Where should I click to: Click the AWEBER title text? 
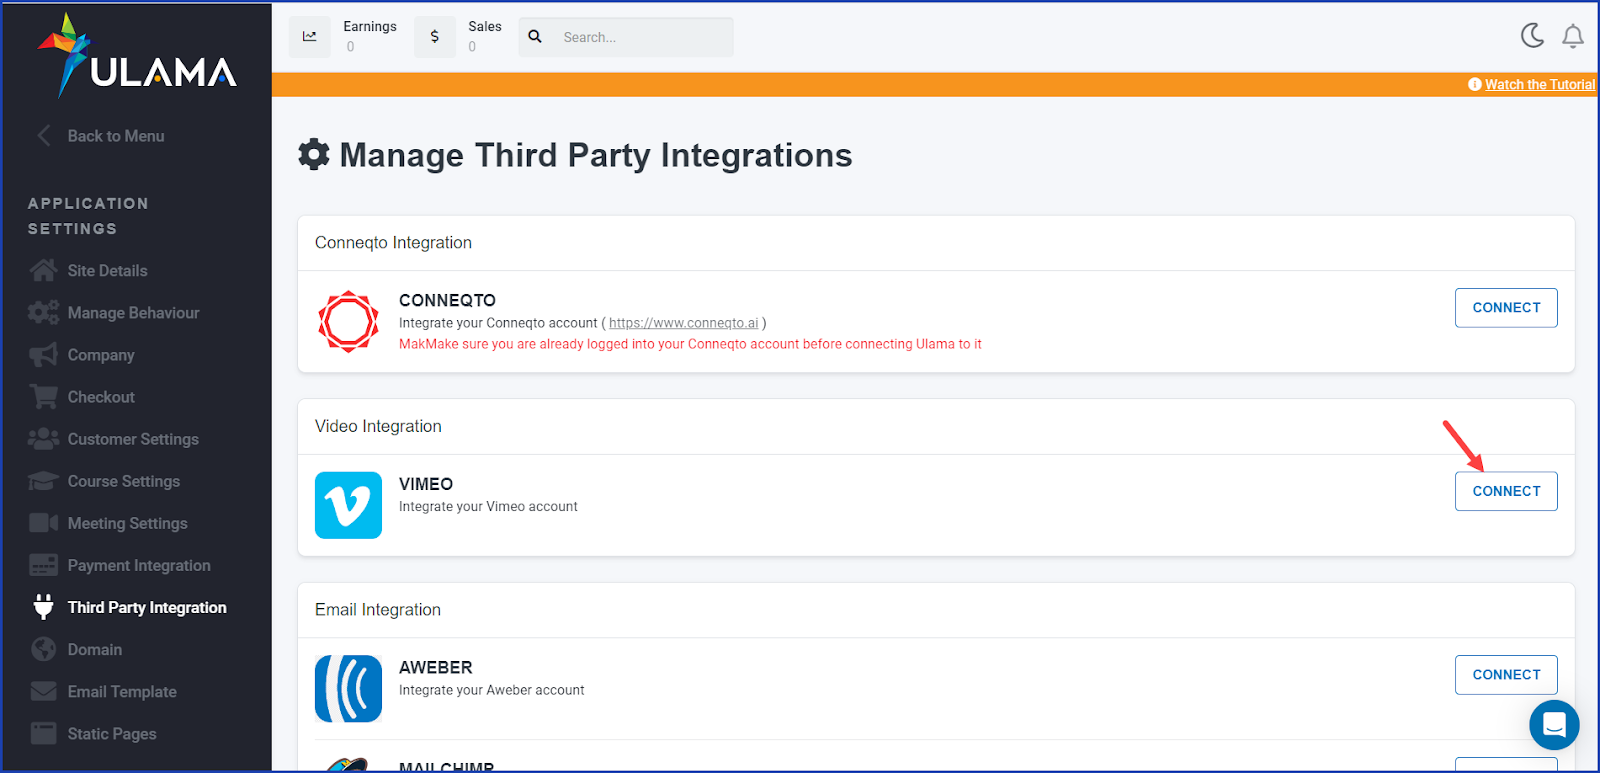[x=436, y=667]
